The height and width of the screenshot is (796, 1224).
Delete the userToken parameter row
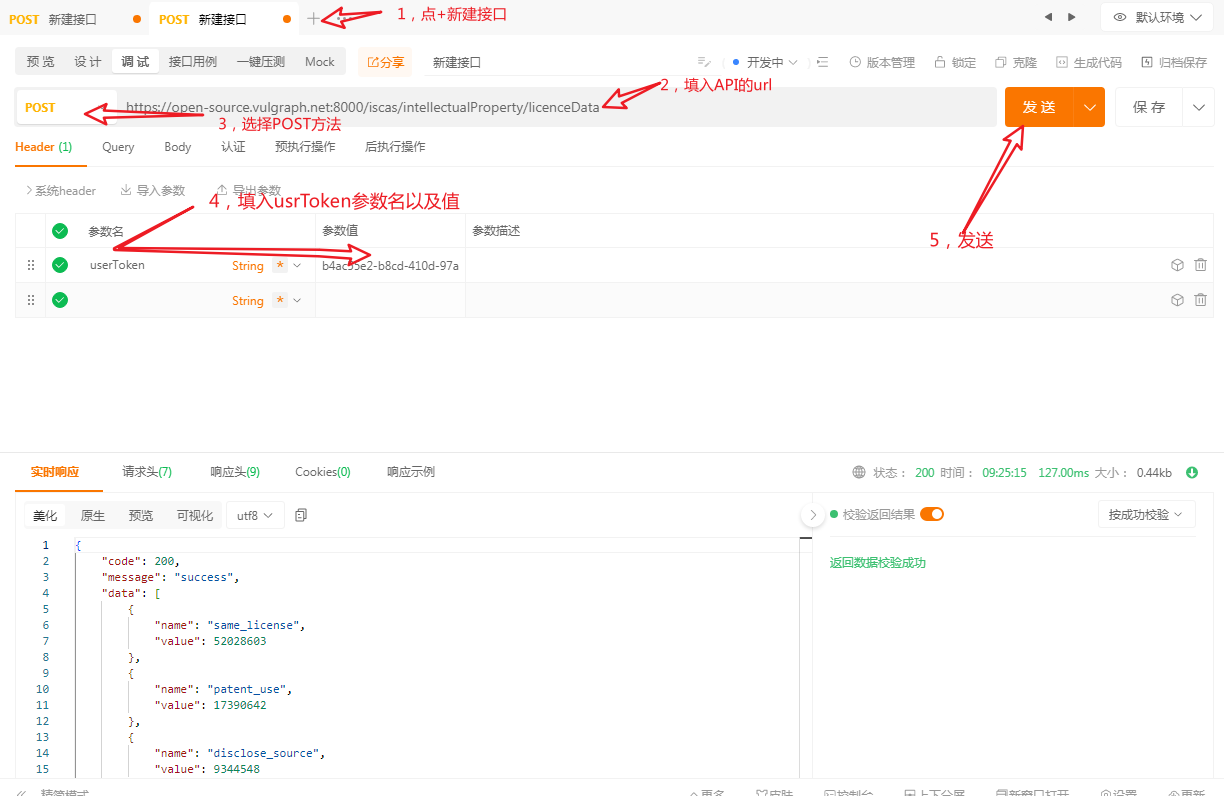click(1200, 265)
